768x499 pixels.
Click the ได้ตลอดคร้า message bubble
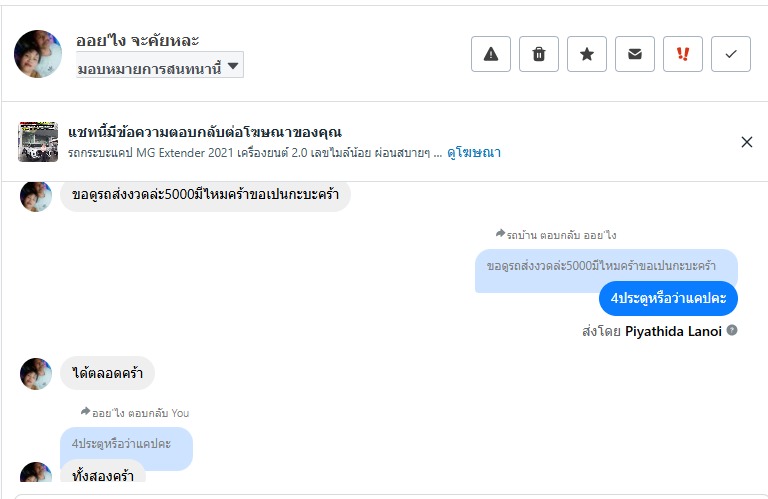108,373
